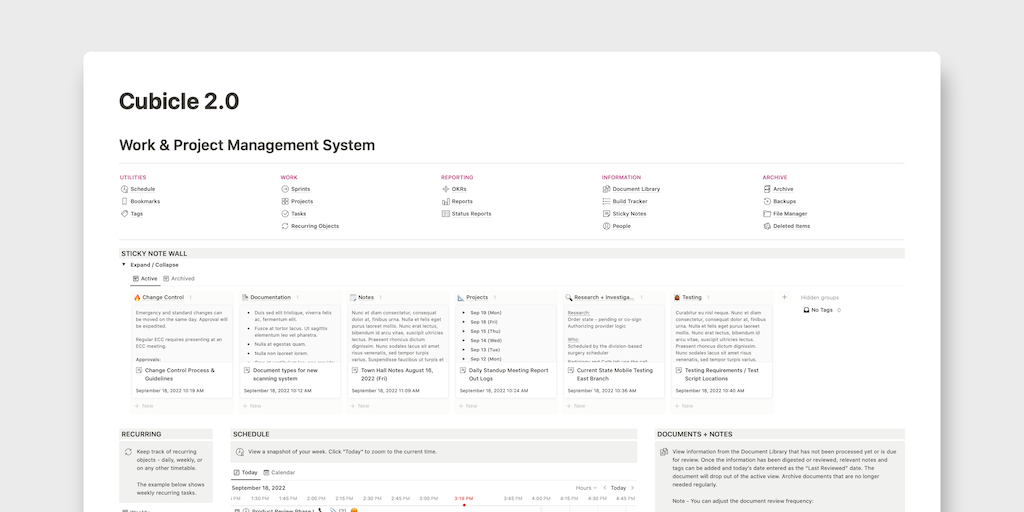Click the Projects group header on sticky wall
This screenshot has height=512, width=1024.
point(477,297)
